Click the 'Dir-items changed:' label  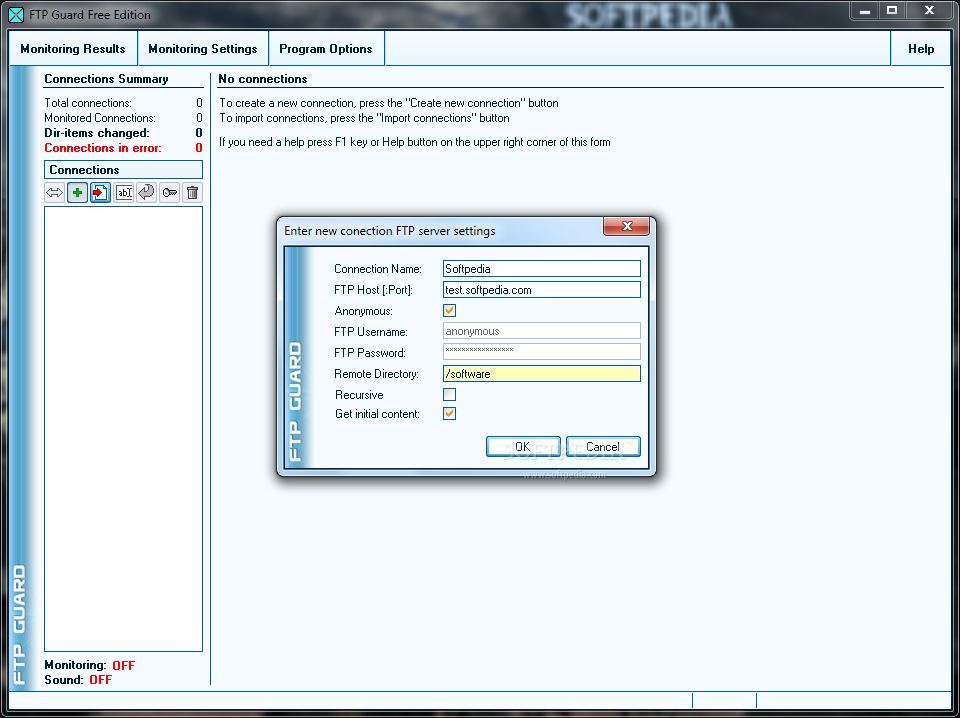pos(97,133)
